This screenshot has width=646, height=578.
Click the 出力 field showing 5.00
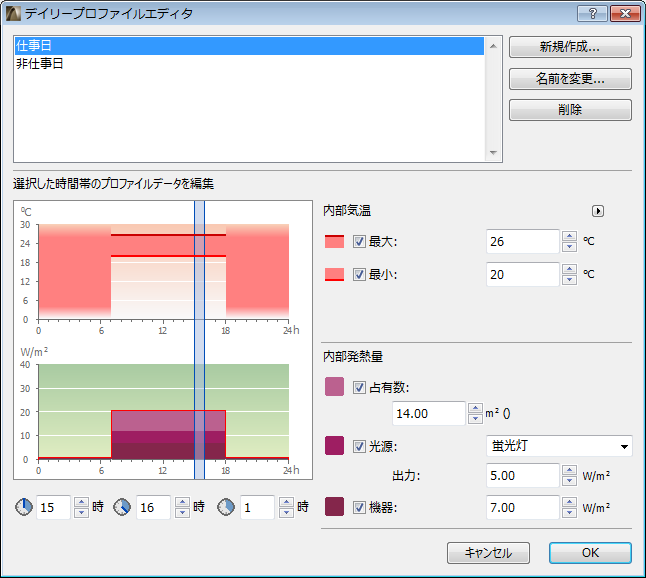[522, 475]
